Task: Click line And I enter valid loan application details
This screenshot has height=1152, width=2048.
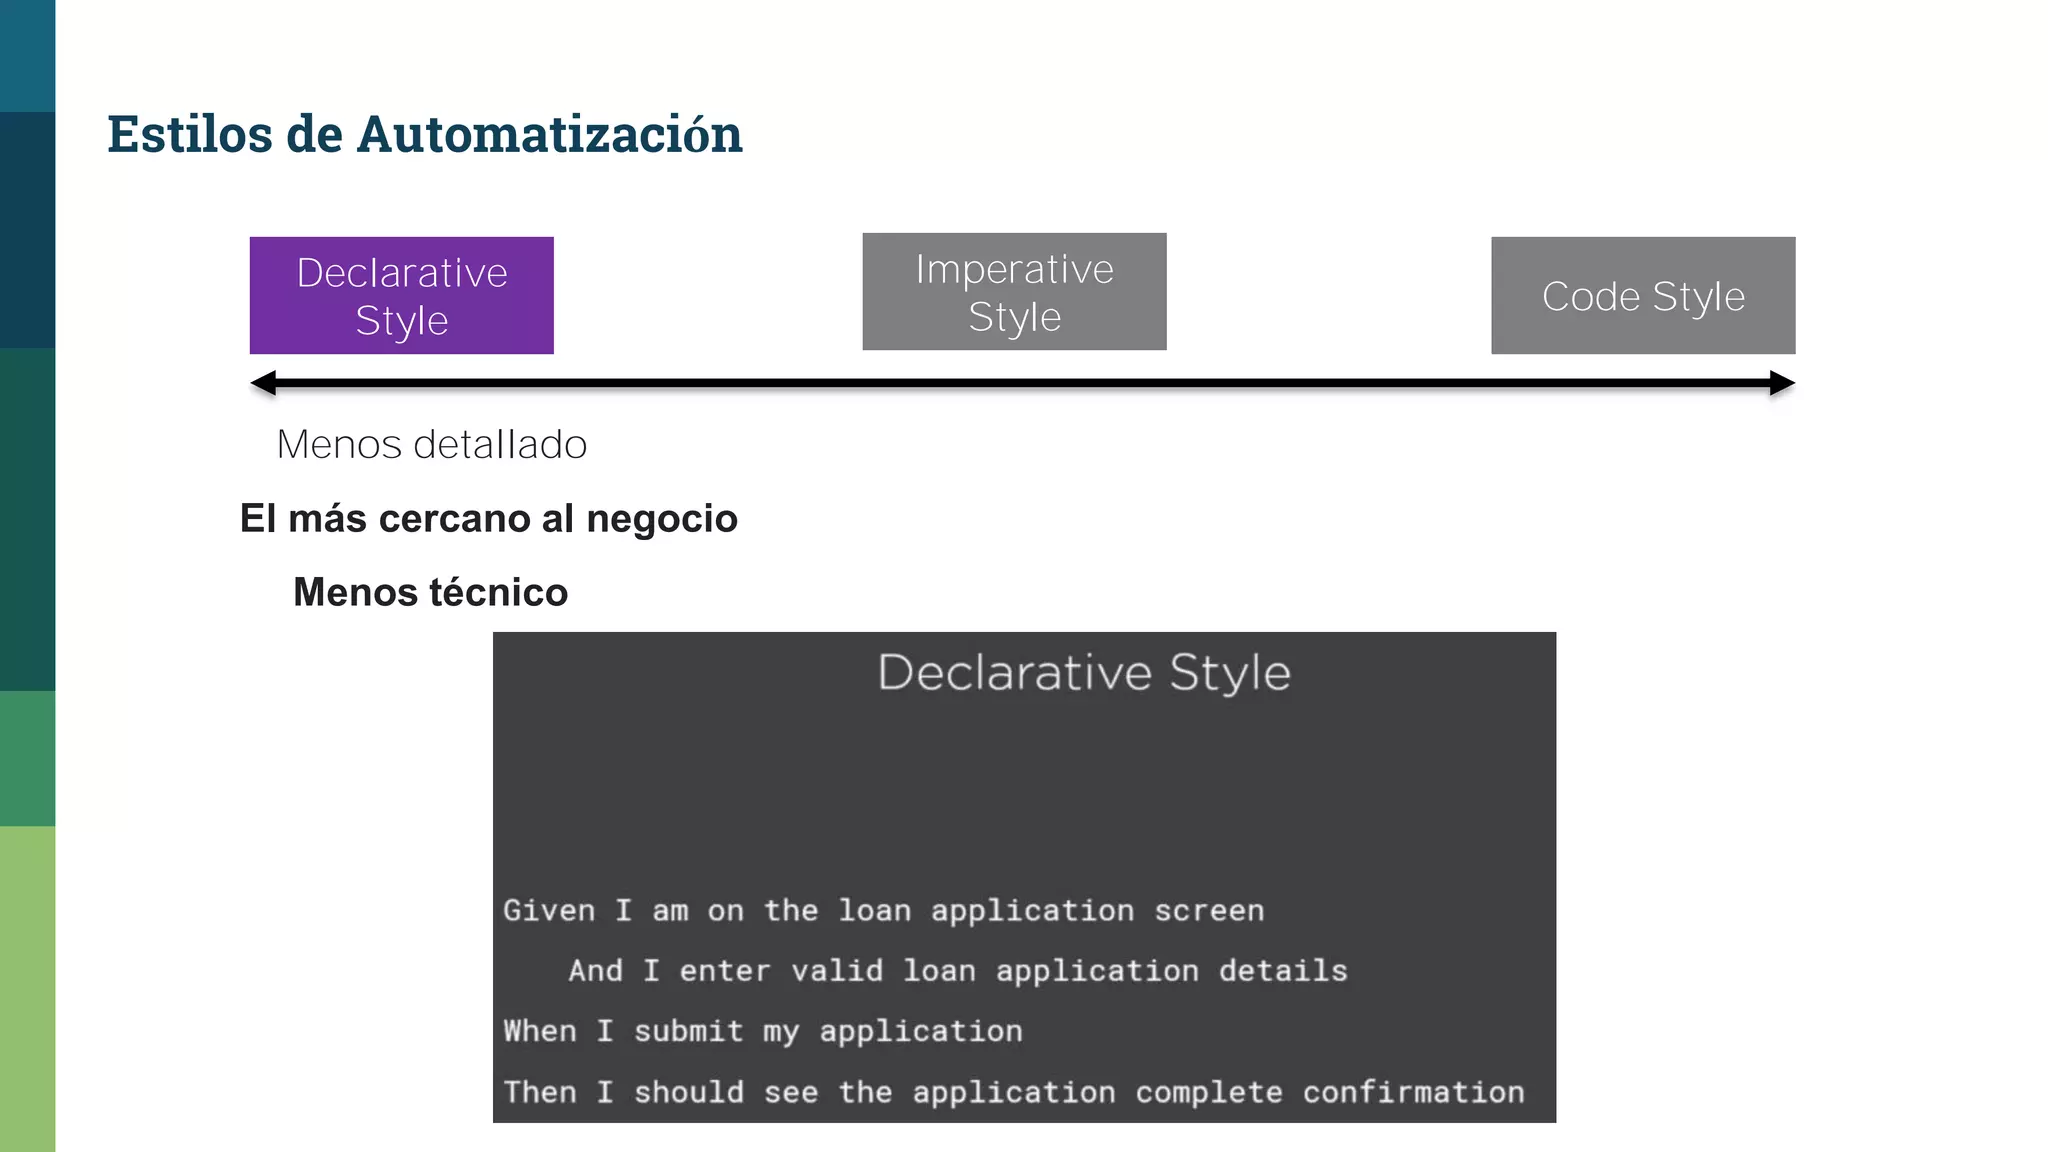Action: [958, 971]
